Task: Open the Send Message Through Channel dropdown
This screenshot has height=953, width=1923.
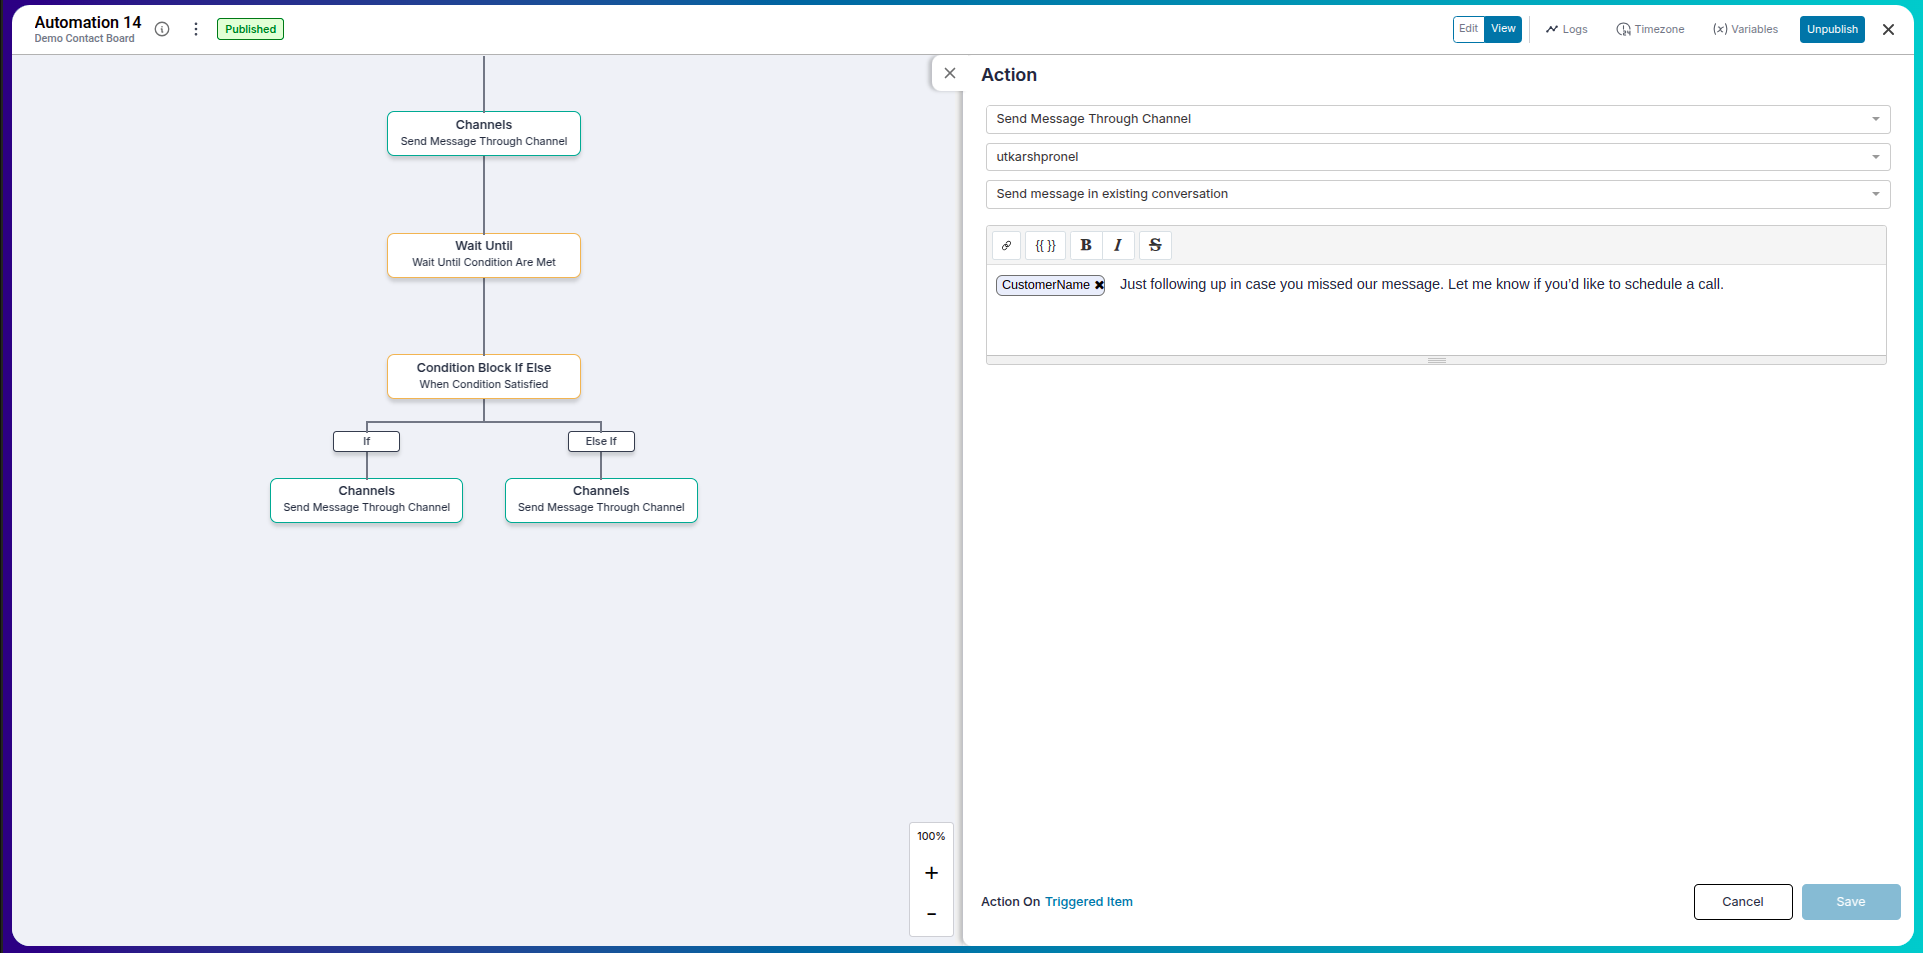Action: tap(1438, 119)
